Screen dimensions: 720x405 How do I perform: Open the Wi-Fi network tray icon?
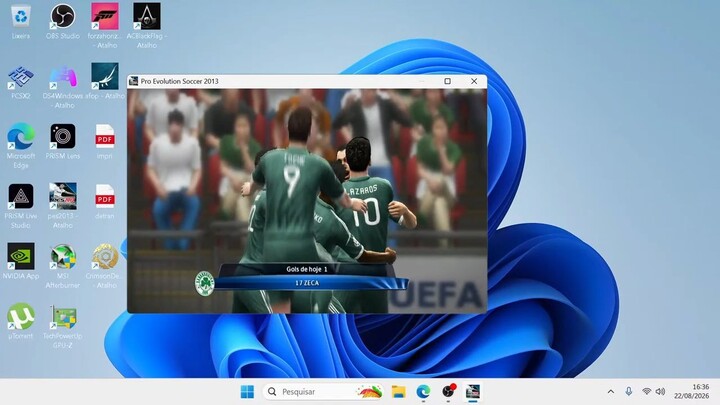pos(647,392)
